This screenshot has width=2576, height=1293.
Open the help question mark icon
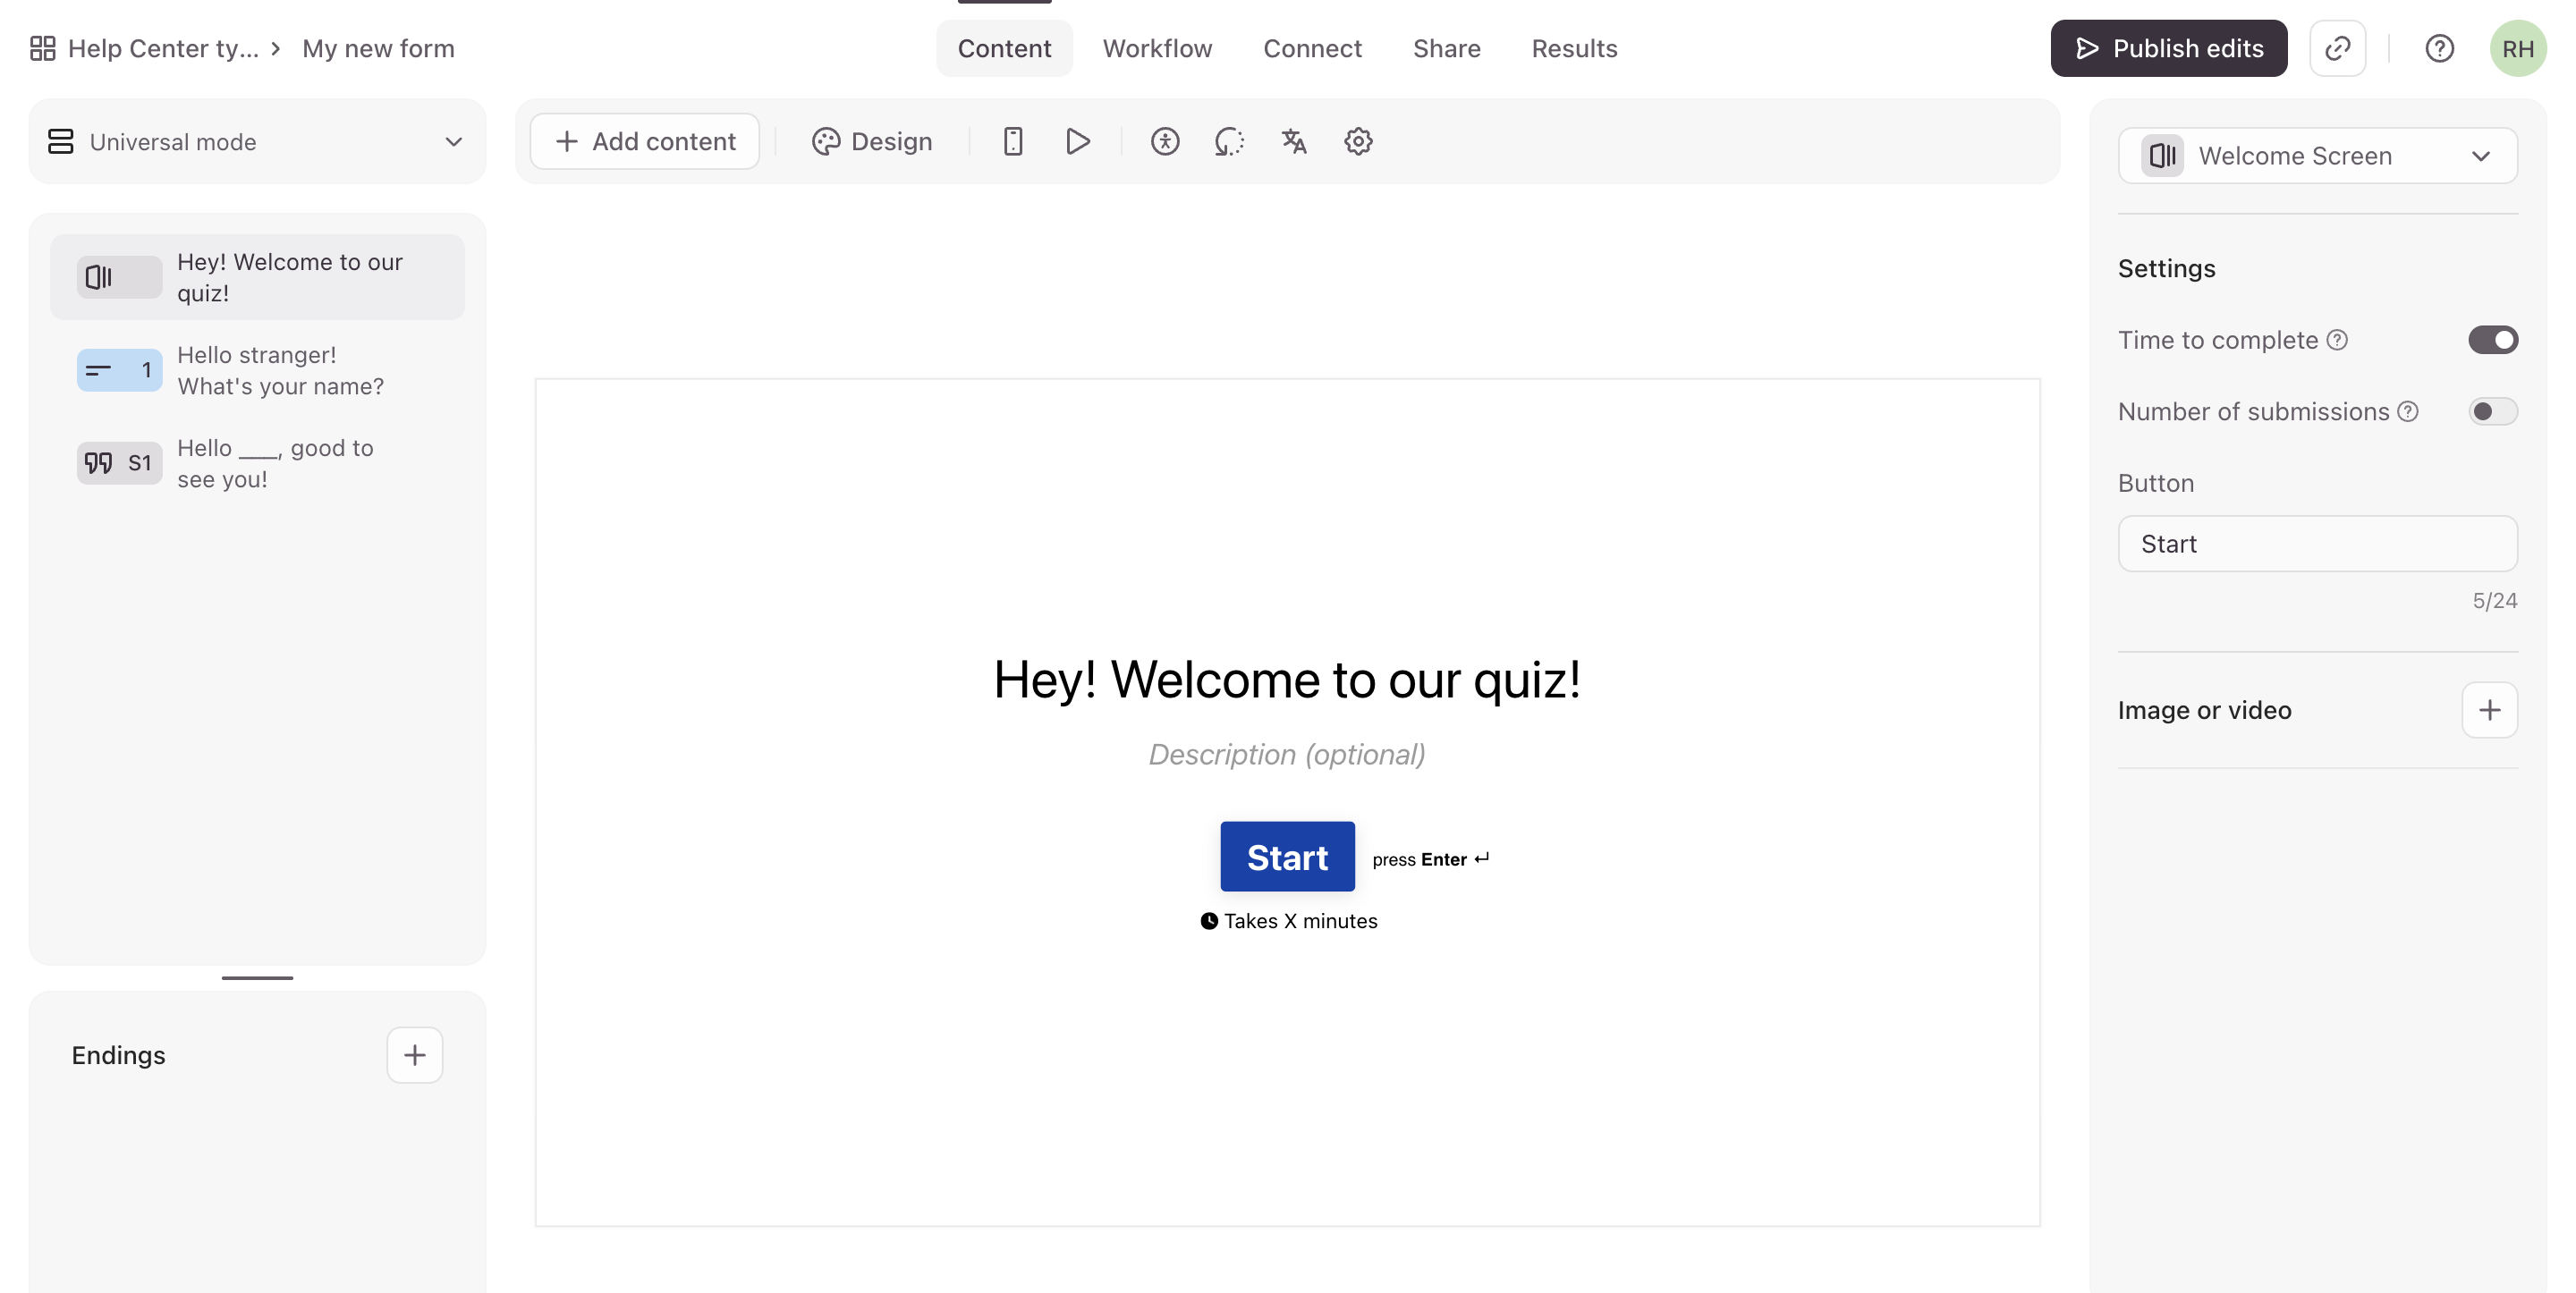tap(2439, 48)
